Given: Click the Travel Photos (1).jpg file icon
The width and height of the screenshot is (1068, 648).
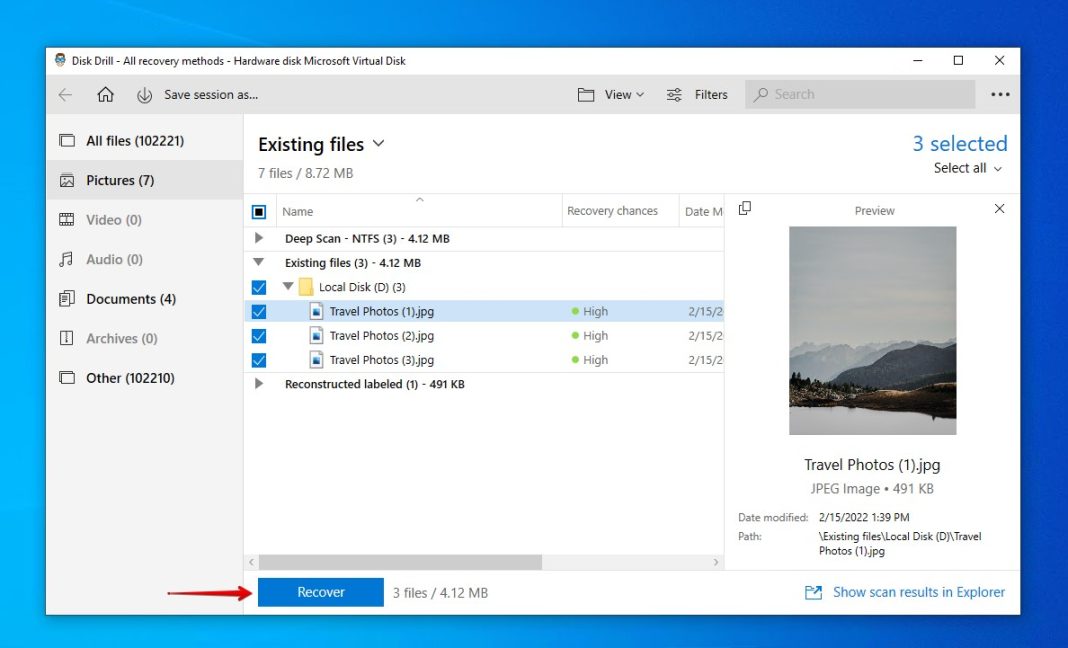Looking at the screenshot, I should 316,311.
